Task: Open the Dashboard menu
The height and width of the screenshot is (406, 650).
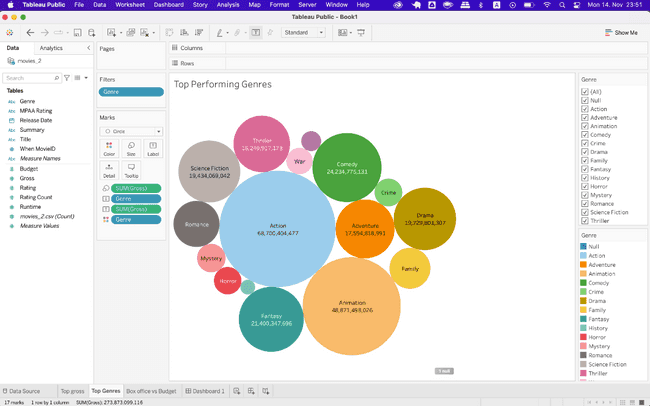Action: click(x=168, y=5)
